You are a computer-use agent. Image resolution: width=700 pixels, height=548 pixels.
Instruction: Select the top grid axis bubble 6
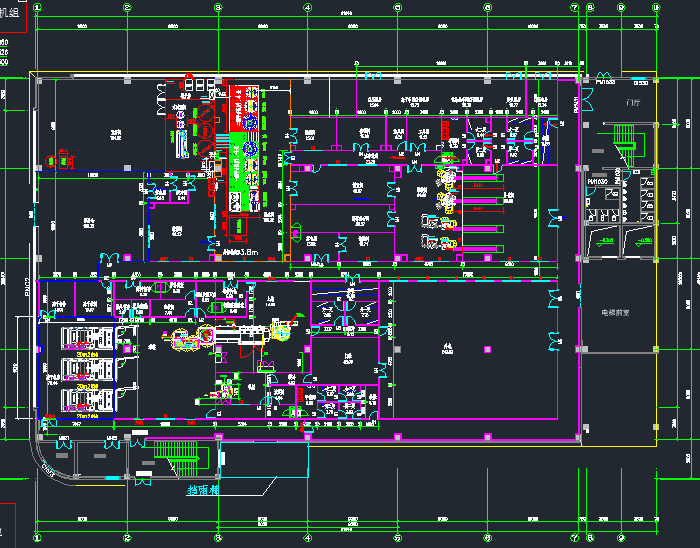pos(487,8)
